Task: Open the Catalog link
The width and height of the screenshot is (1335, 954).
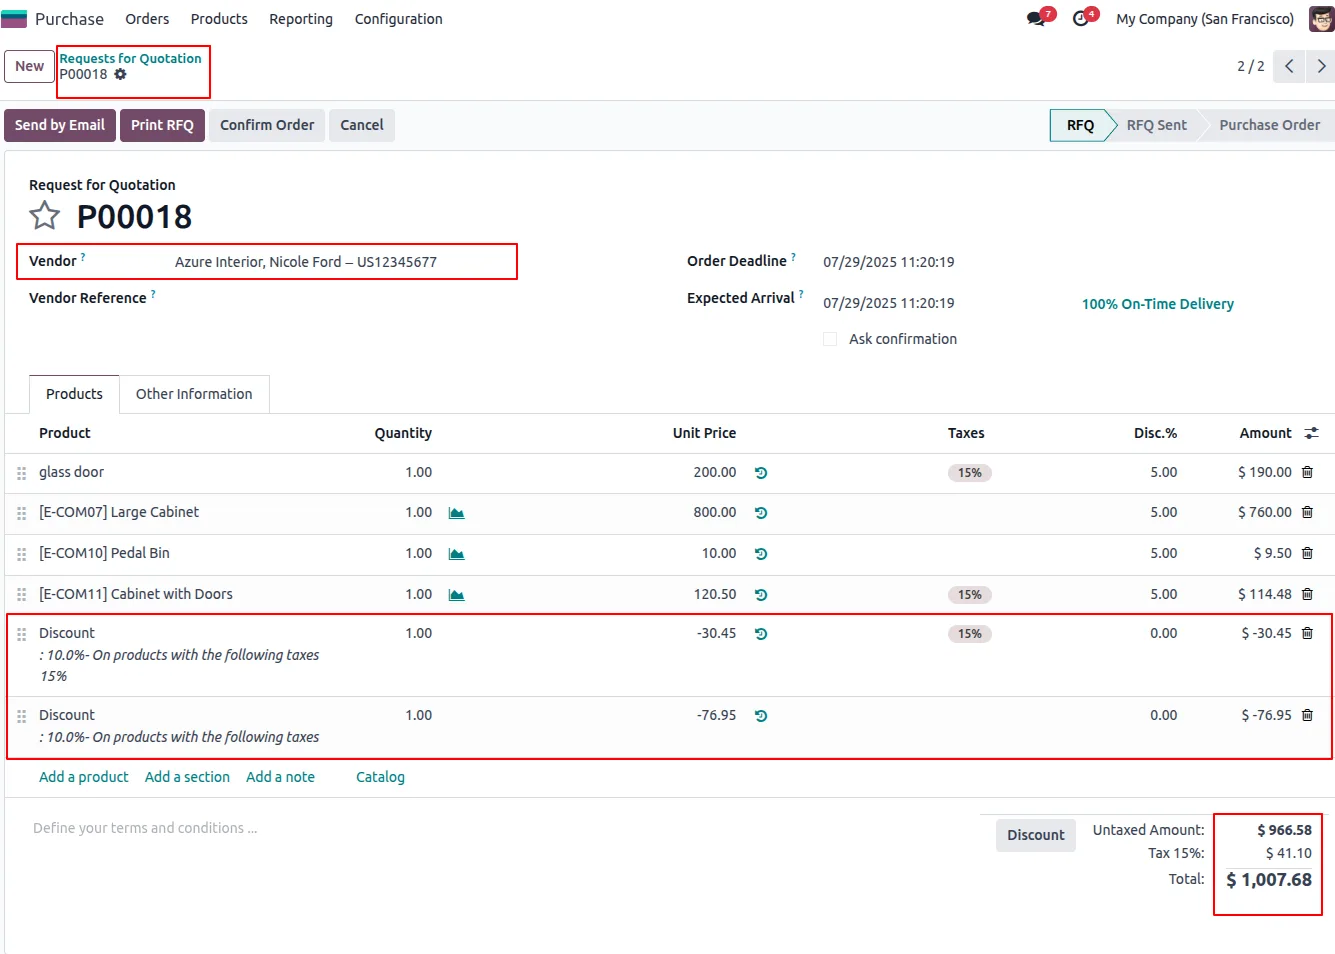Action: tap(380, 777)
